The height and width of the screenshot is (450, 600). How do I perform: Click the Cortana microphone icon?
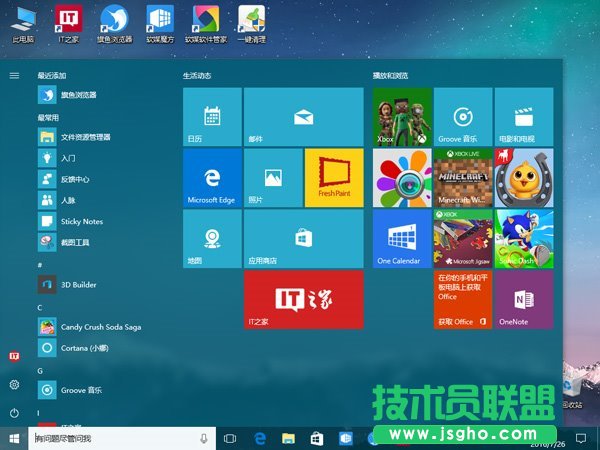click(204, 439)
